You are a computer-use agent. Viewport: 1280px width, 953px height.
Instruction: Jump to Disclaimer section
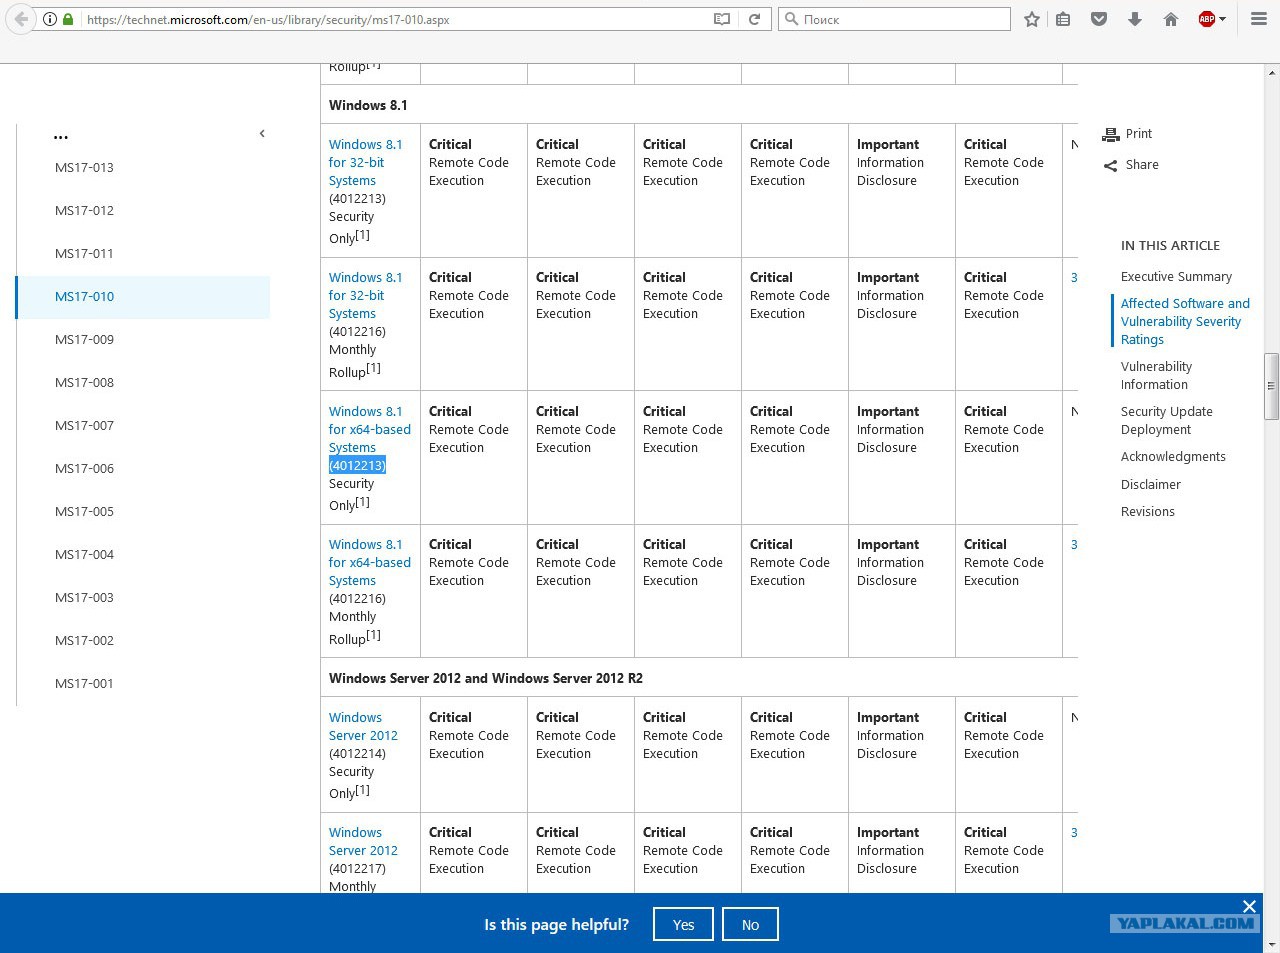[1150, 485]
